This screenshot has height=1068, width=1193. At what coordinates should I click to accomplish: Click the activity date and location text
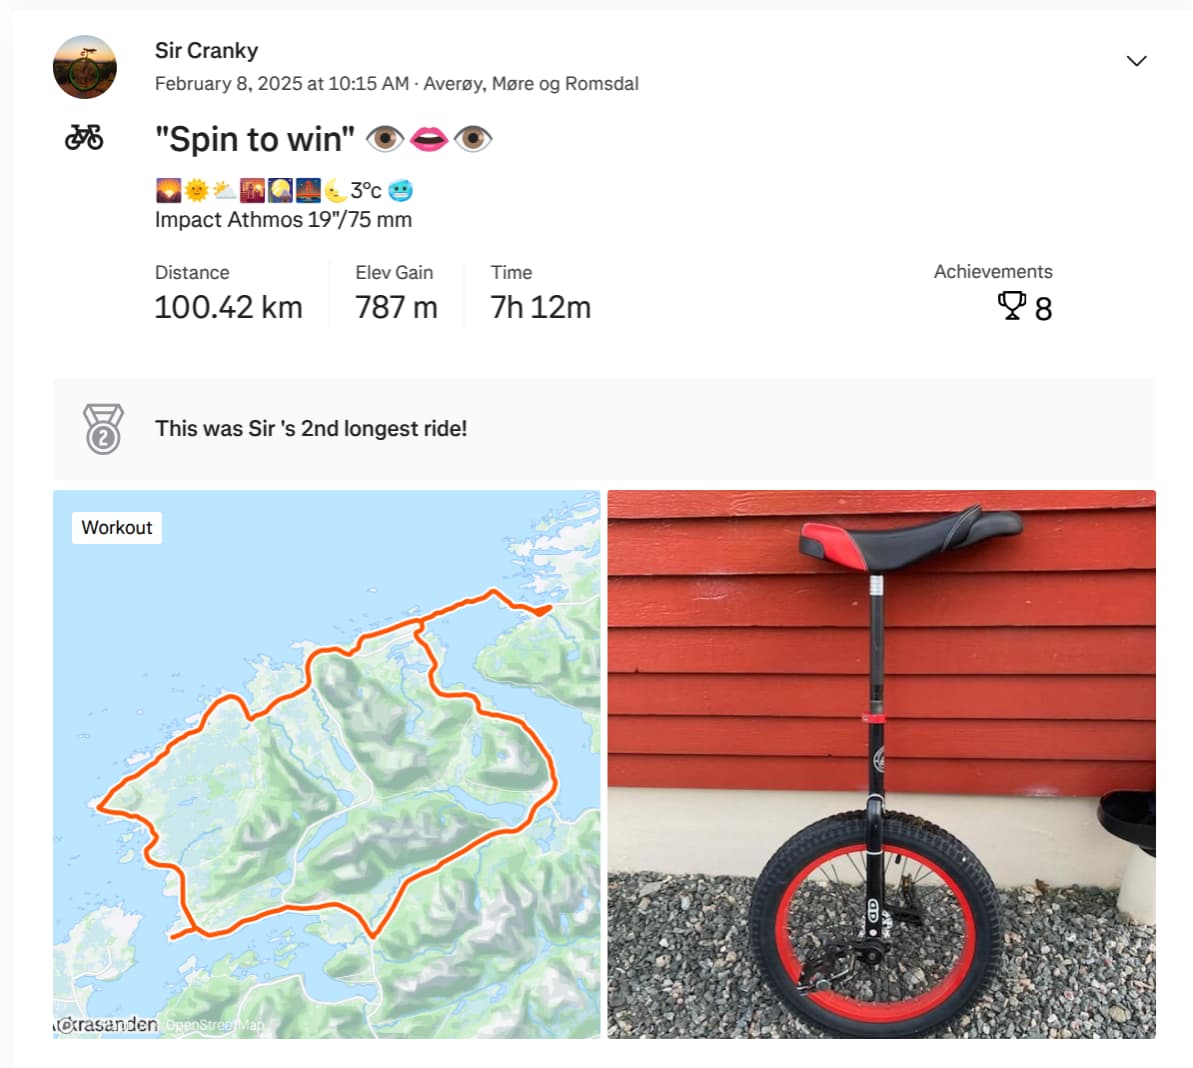coord(396,84)
